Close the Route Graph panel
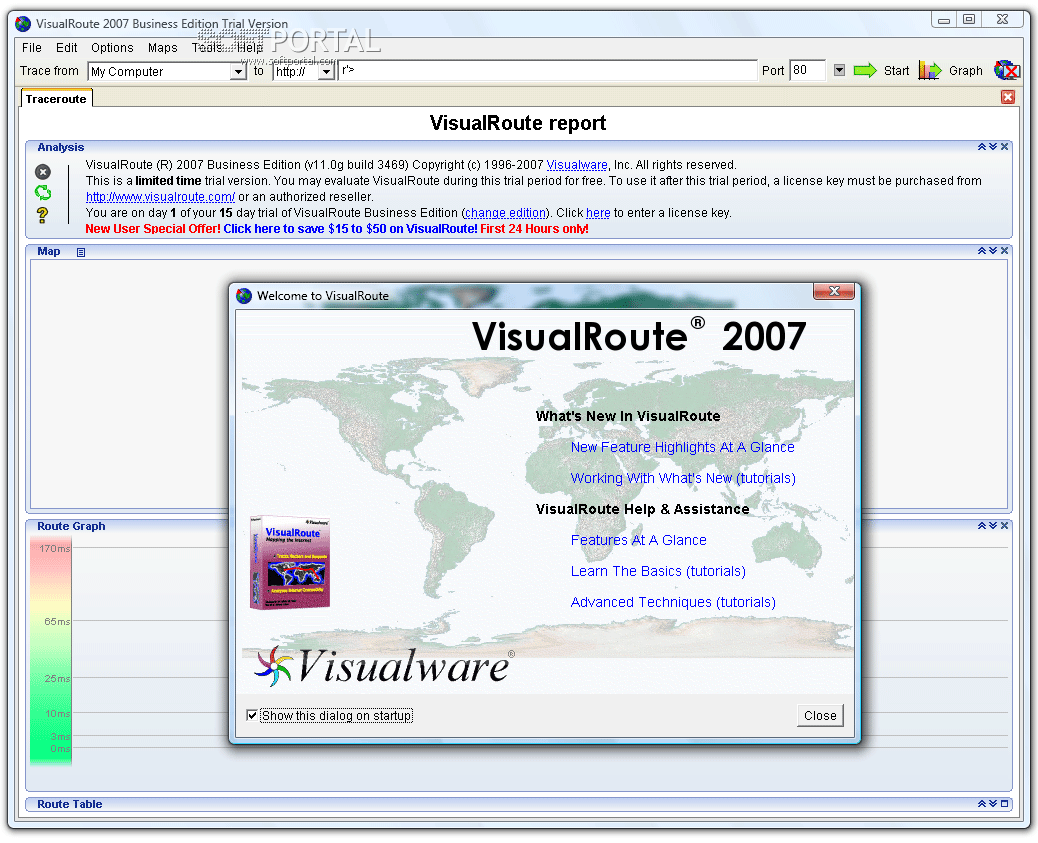Viewport: 1038px width, 843px height. point(1004,526)
